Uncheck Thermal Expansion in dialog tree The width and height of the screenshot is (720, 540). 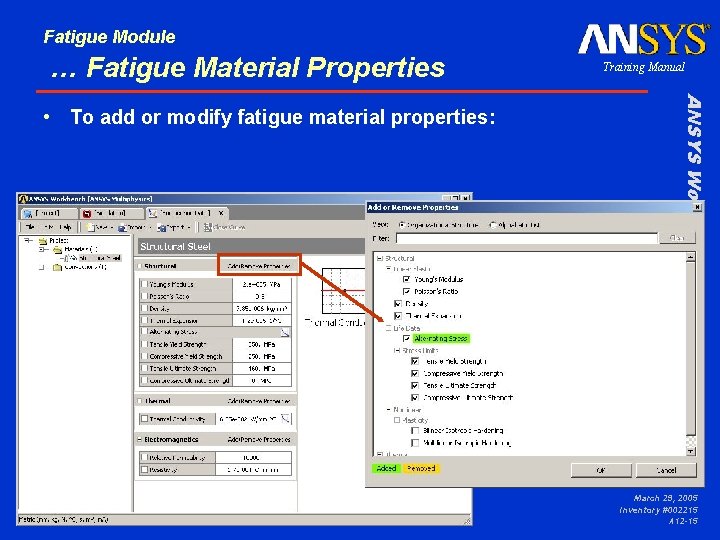click(398, 316)
